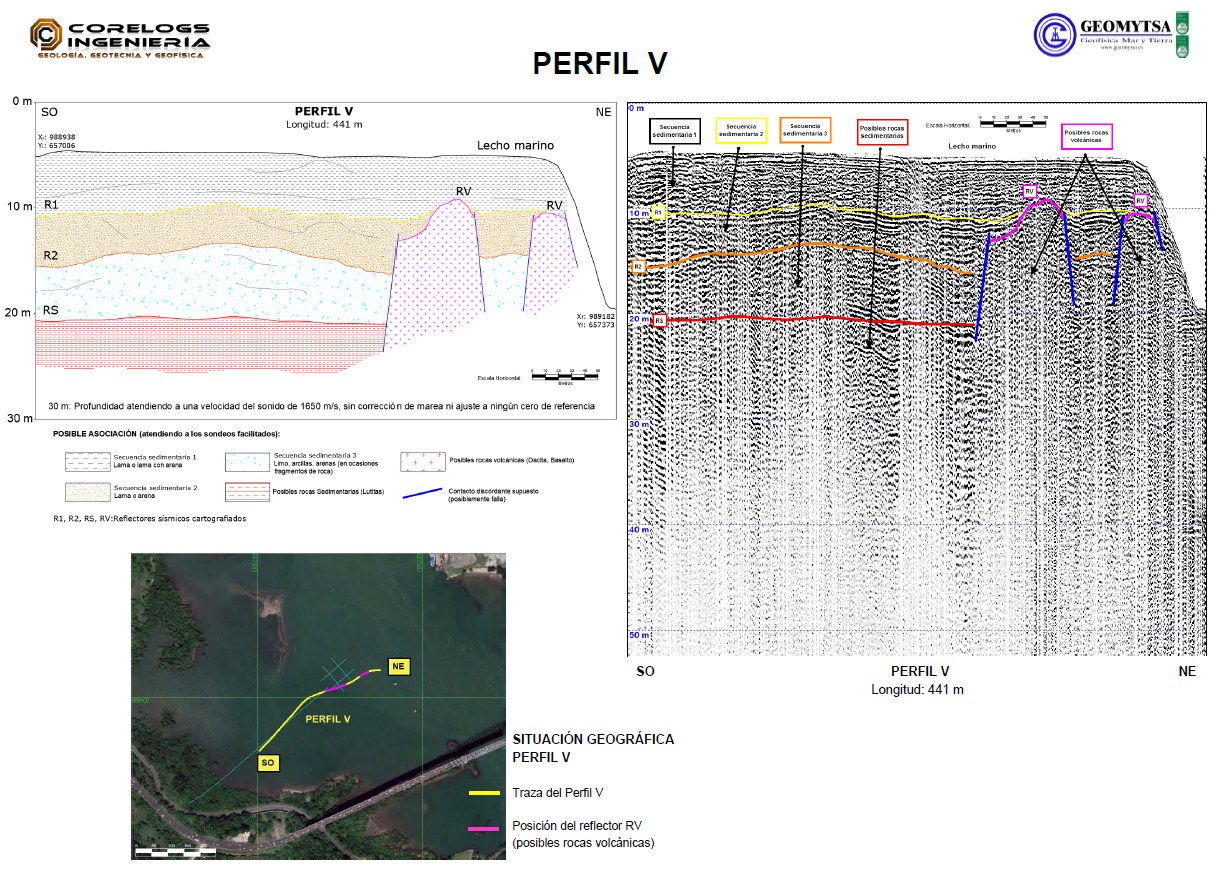Click the 50 m depth label in seismic section
The image size is (1222, 883).
coord(639,636)
